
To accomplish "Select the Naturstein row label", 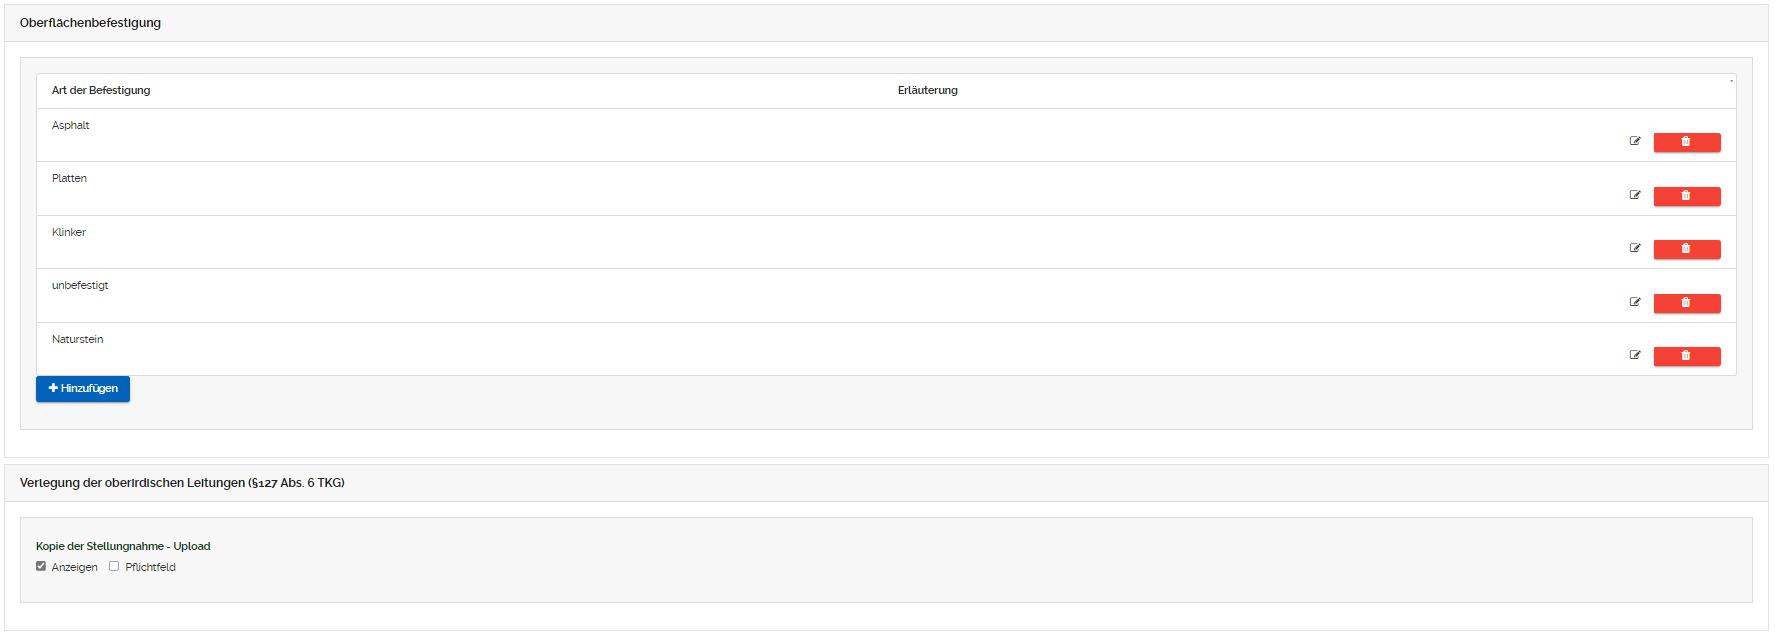I will 77,339.
